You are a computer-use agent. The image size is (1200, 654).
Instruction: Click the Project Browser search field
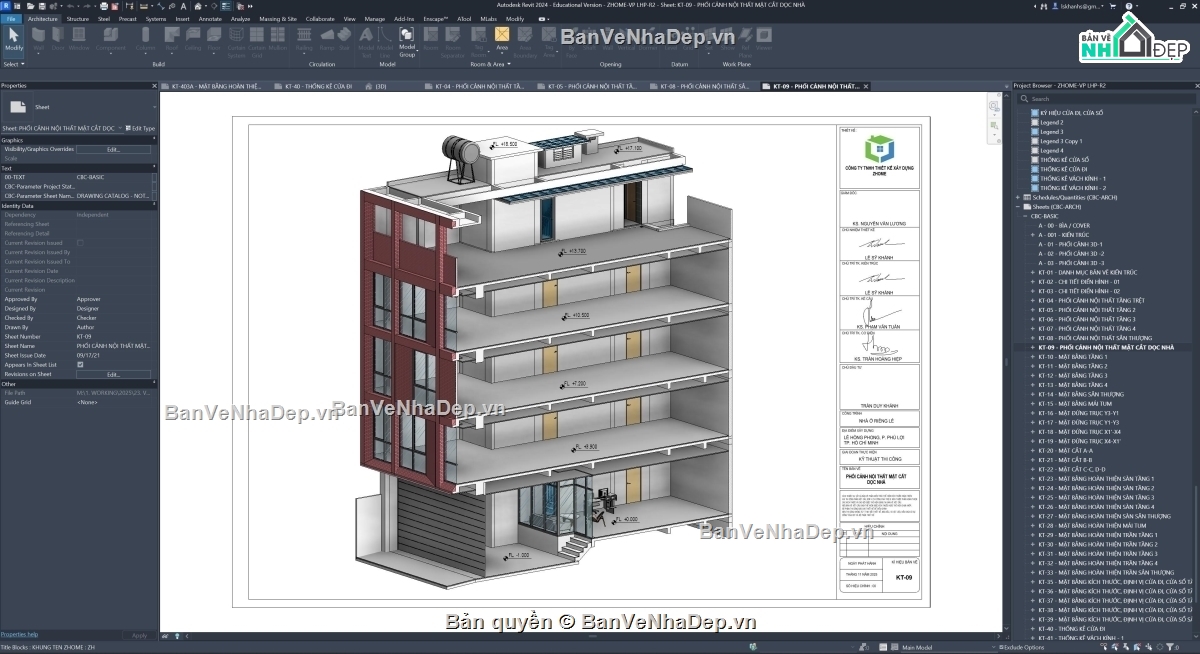[x=1105, y=99]
